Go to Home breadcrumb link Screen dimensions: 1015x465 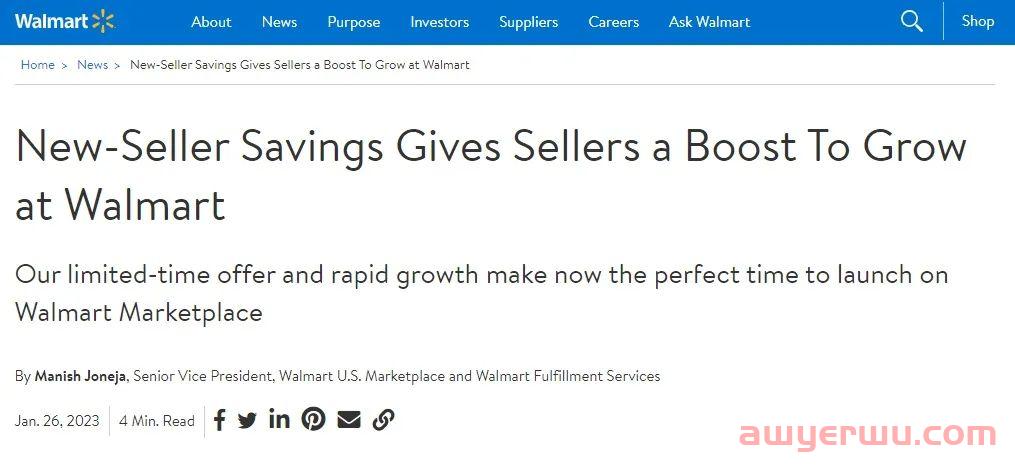[x=38, y=65]
